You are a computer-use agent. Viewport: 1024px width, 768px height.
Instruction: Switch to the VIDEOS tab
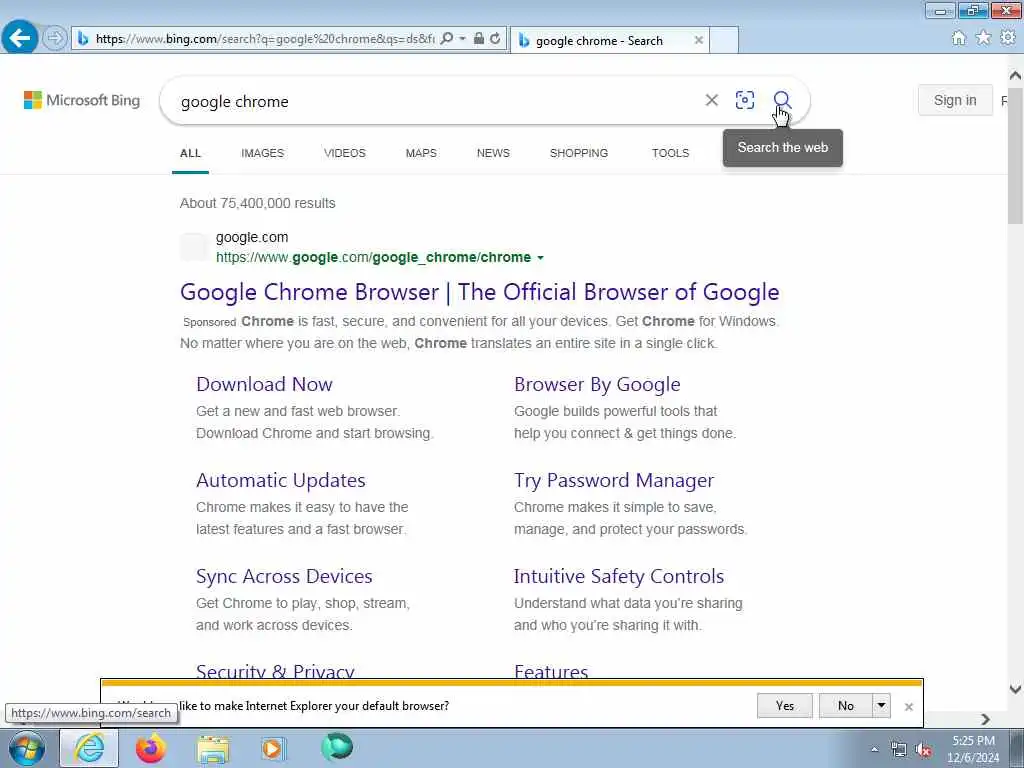(x=345, y=153)
